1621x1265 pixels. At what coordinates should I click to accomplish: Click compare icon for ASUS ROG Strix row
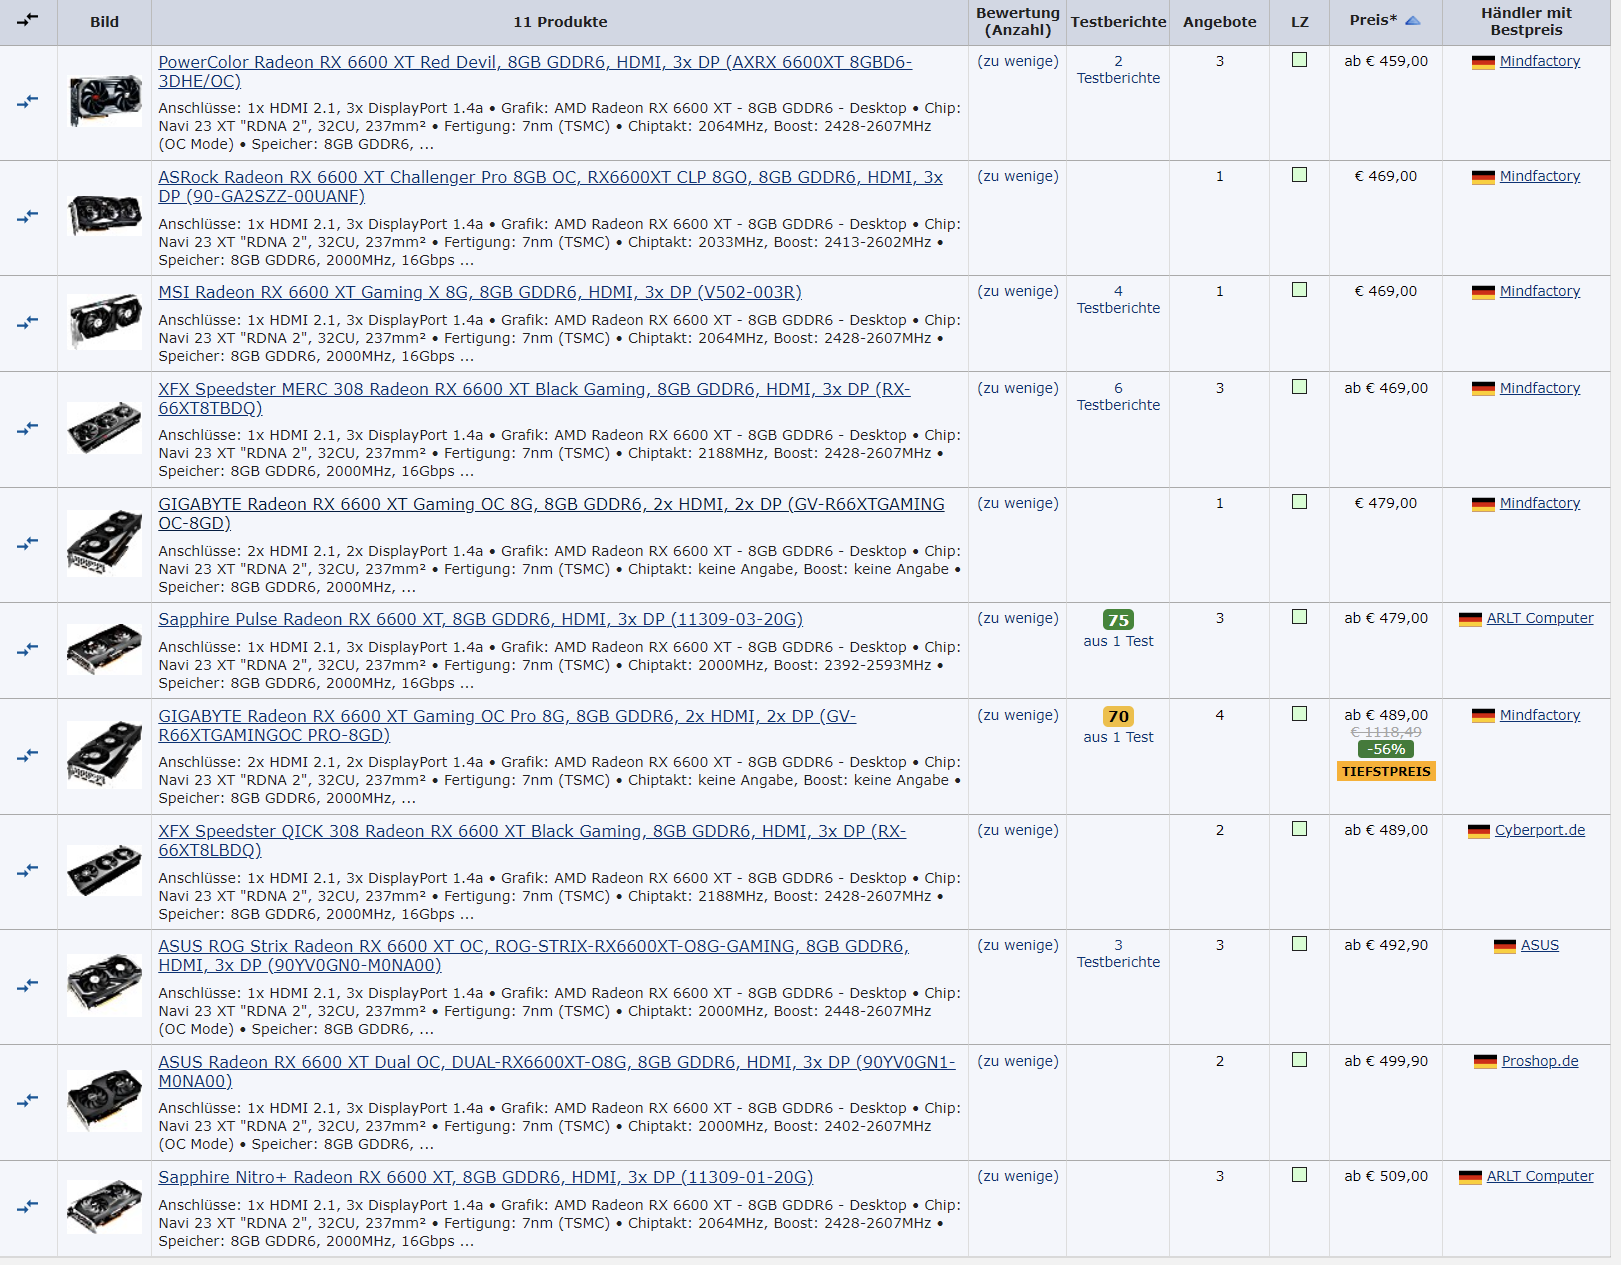28,985
